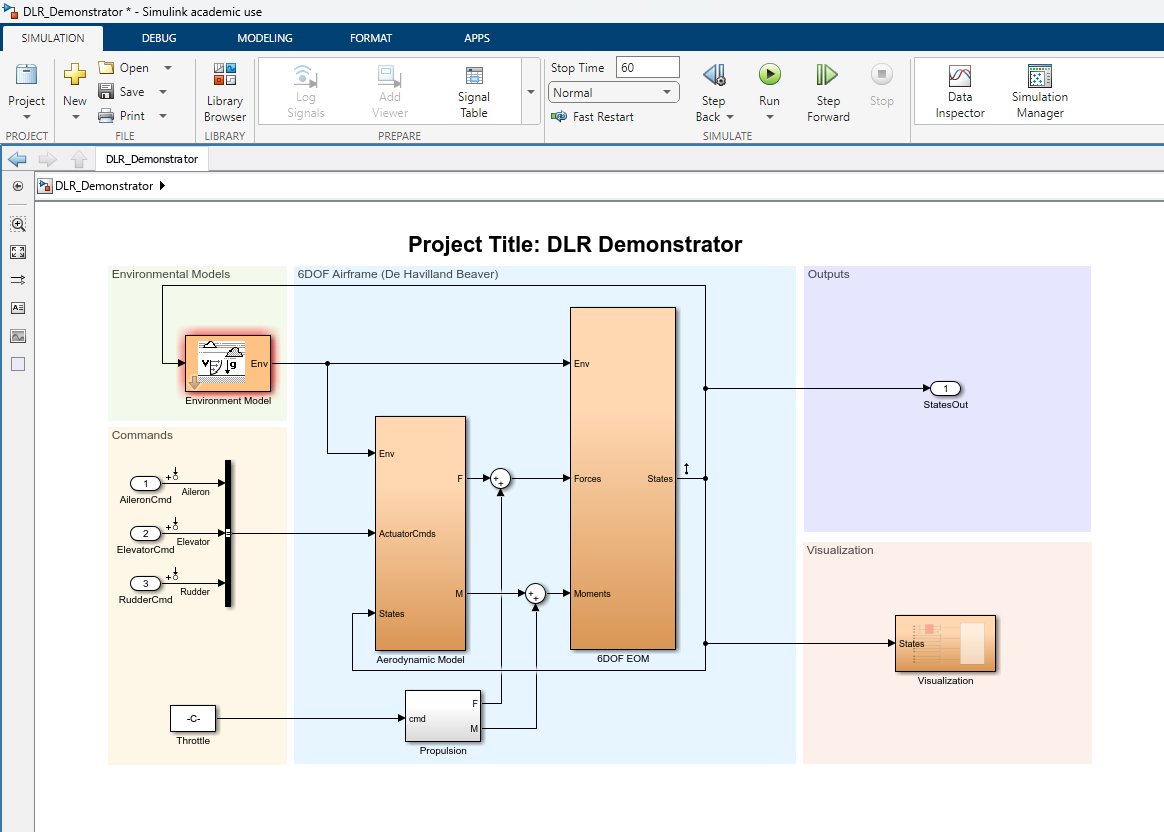Viewport: 1164px width, 832px height.
Task: Click the Stop simulation icon
Action: 881,74
